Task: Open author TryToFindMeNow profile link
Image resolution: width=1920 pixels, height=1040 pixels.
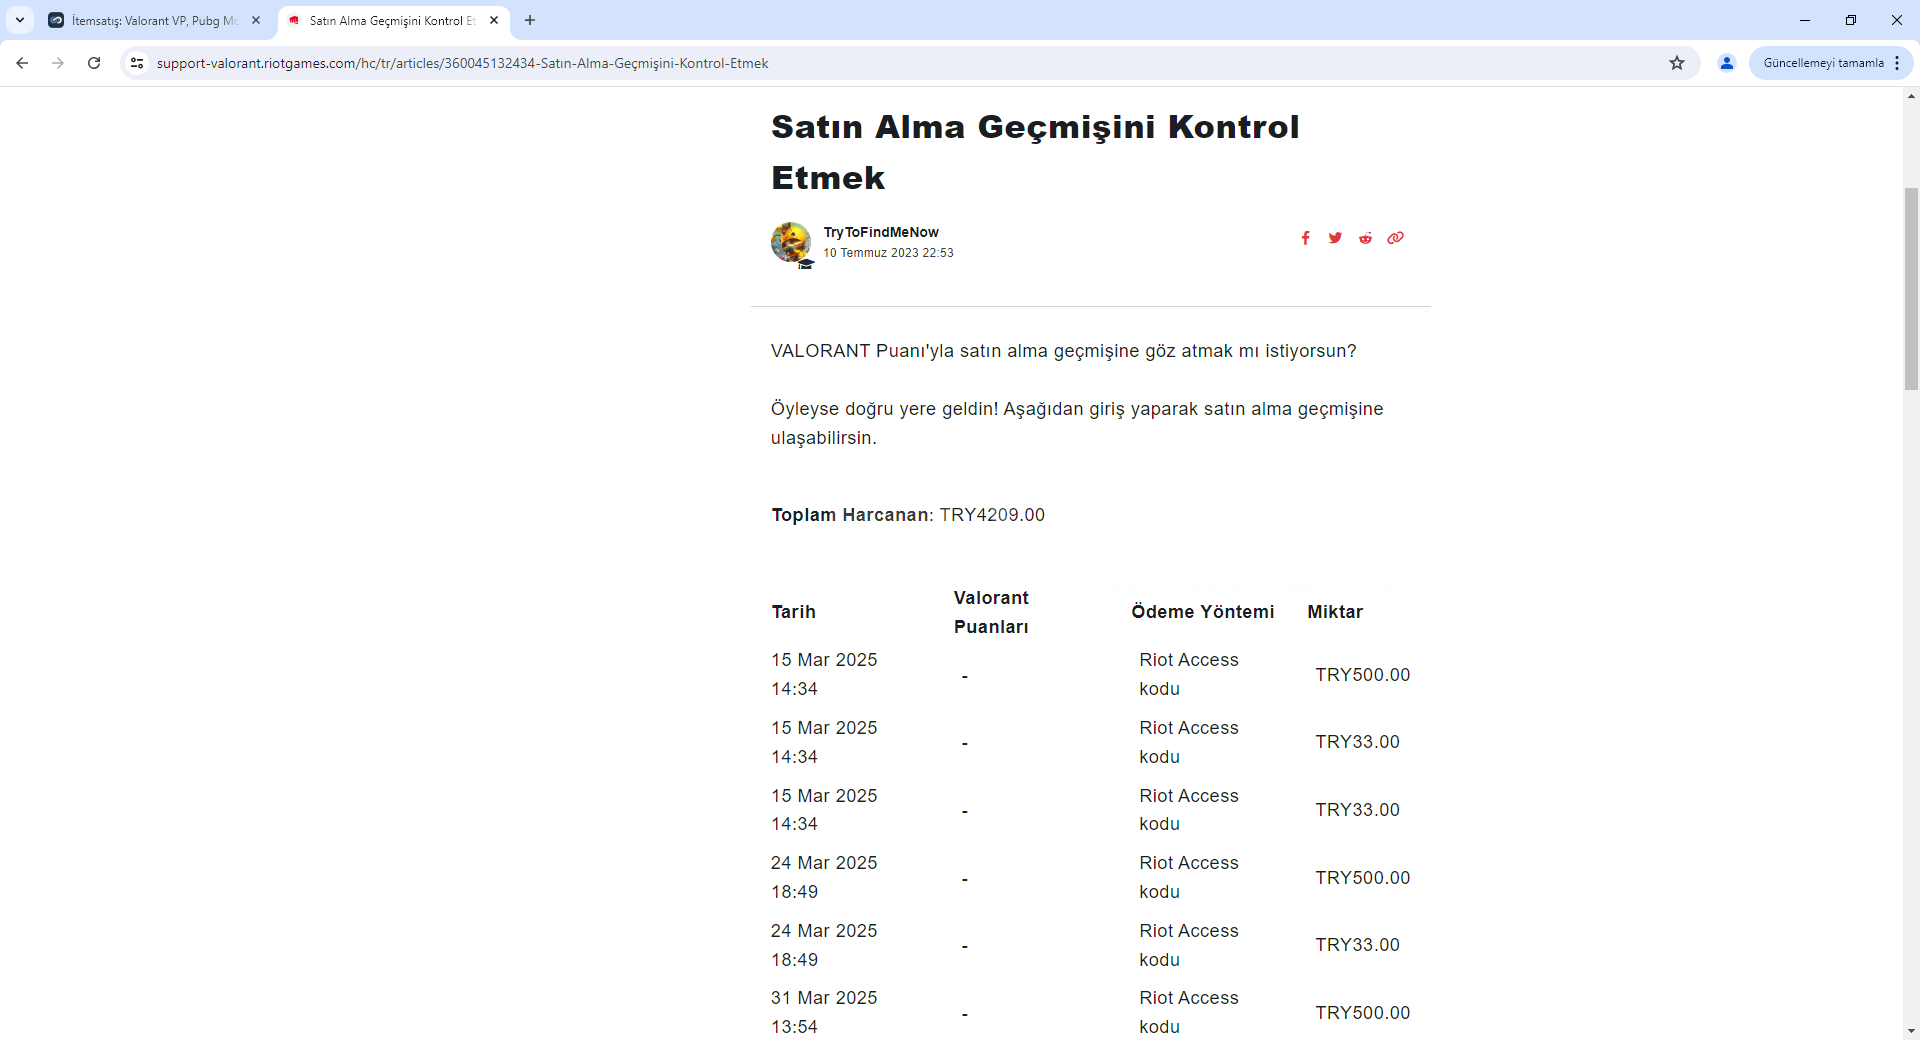Action: tap(881, 232)
